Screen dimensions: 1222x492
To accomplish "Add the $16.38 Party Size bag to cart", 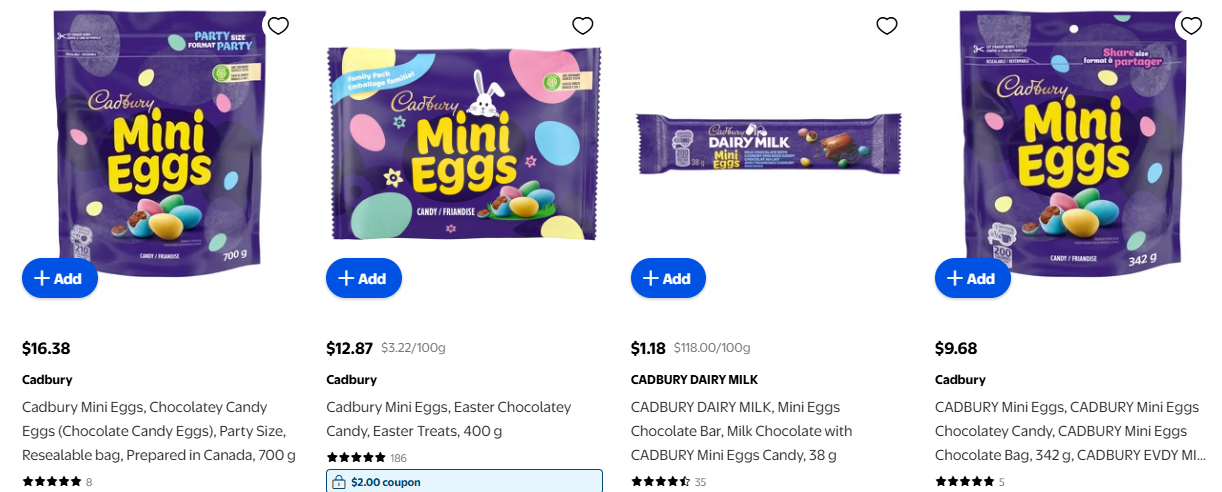I will point(60,278).
